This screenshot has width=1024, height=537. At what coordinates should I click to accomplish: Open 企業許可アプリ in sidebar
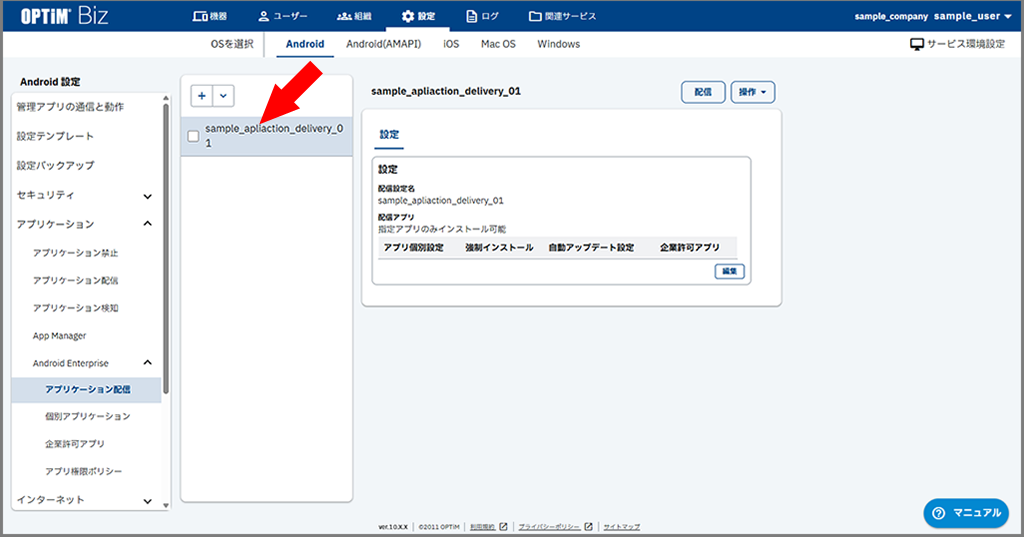point(74,444)
